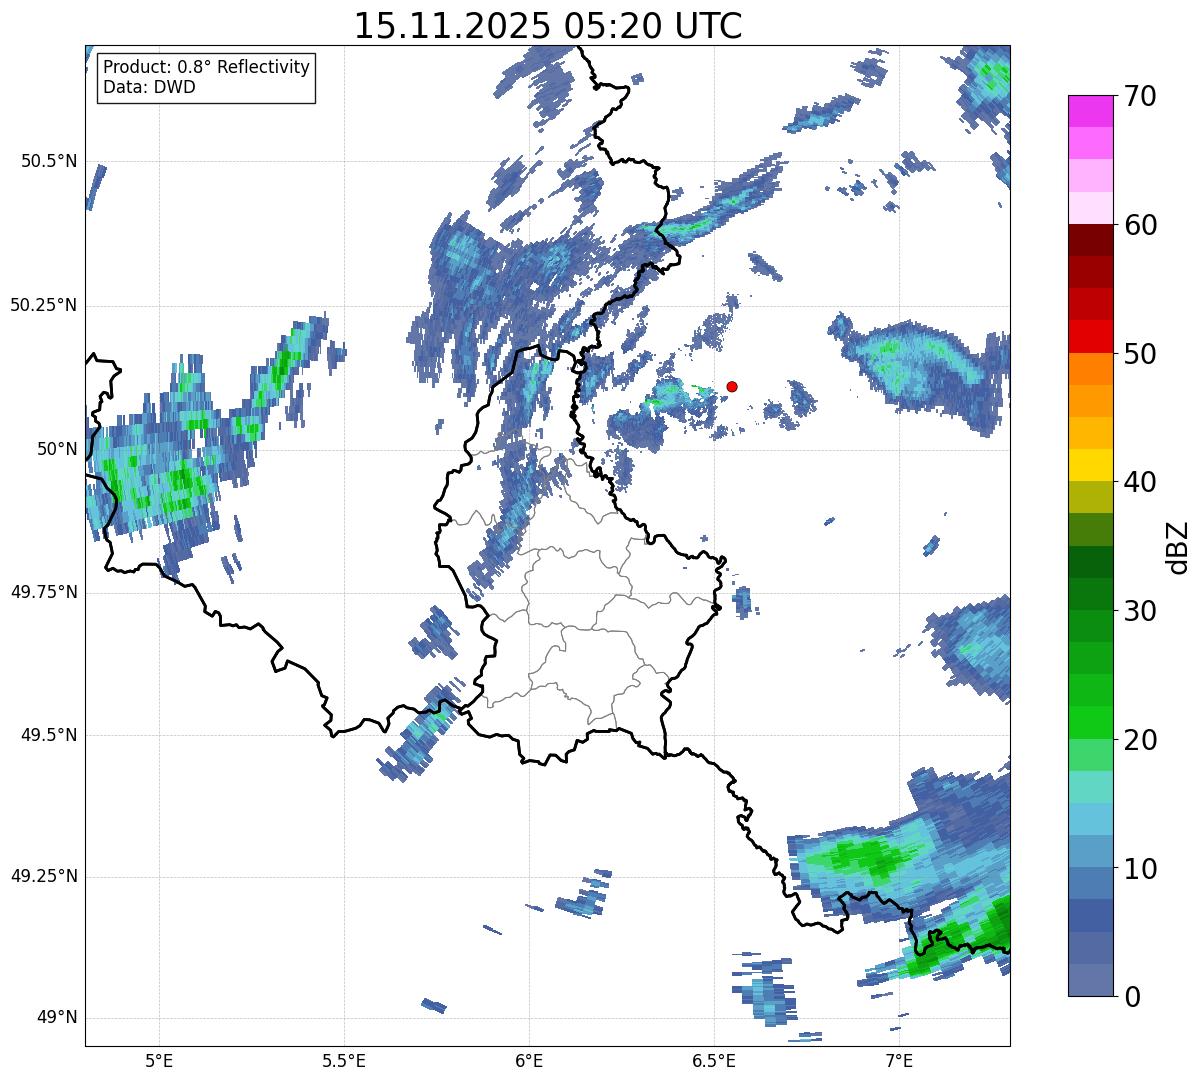Click the magenta swatch at top of colorbar

pyautogui.click(x=1090, y=112)
